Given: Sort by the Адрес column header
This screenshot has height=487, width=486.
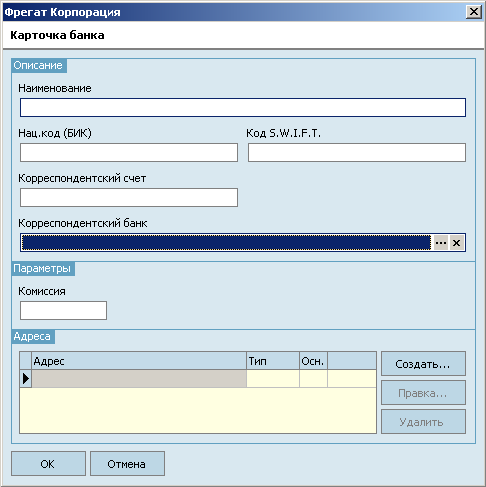Looking at the screenshot, I should click(139, 361).
